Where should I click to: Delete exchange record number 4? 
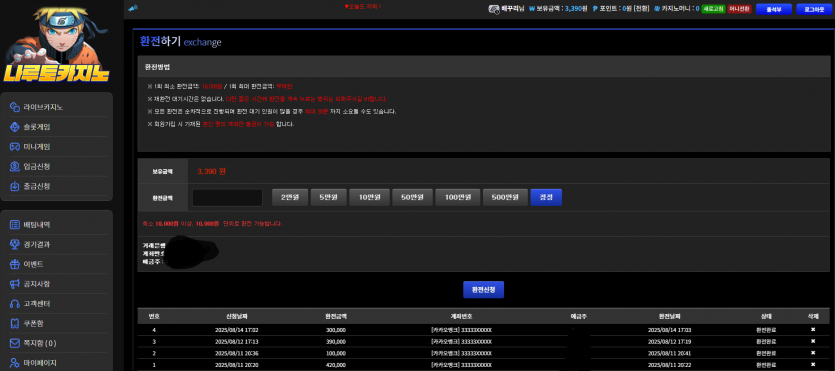(813, 329)
